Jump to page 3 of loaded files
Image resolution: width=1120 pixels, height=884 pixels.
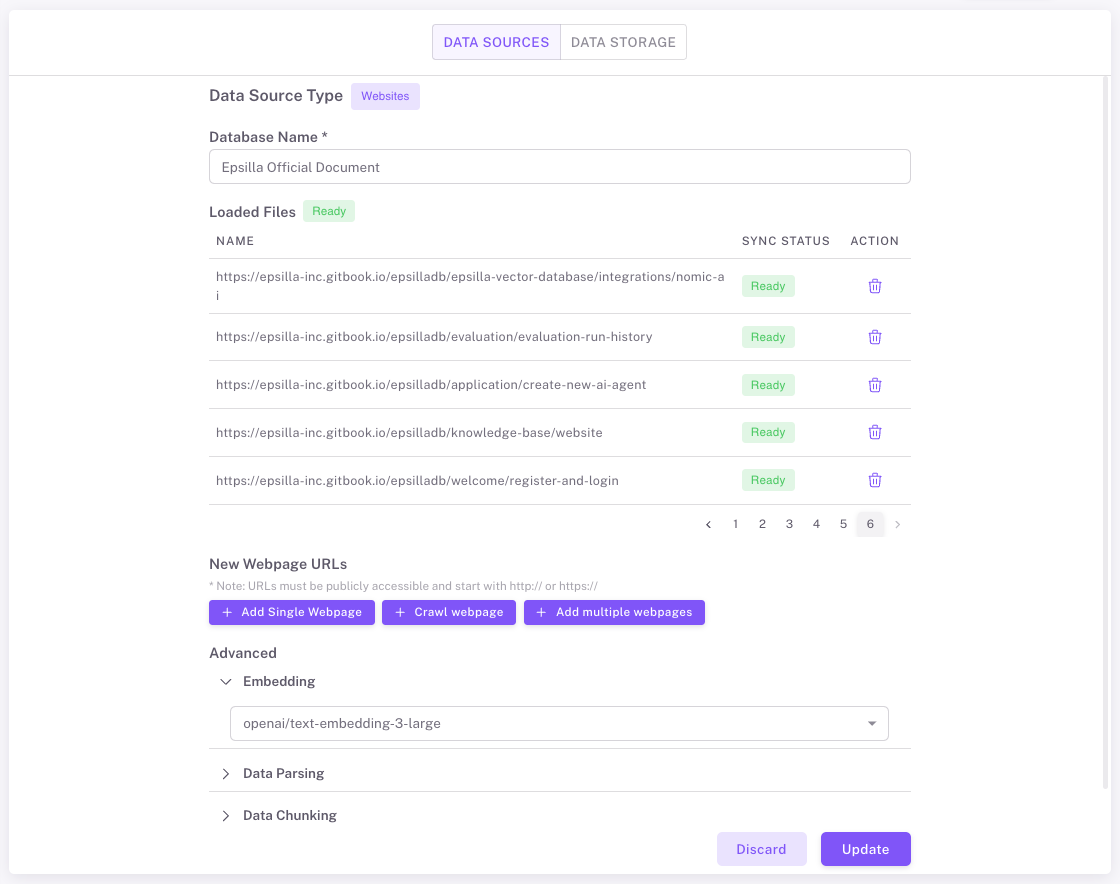(789, 524)
